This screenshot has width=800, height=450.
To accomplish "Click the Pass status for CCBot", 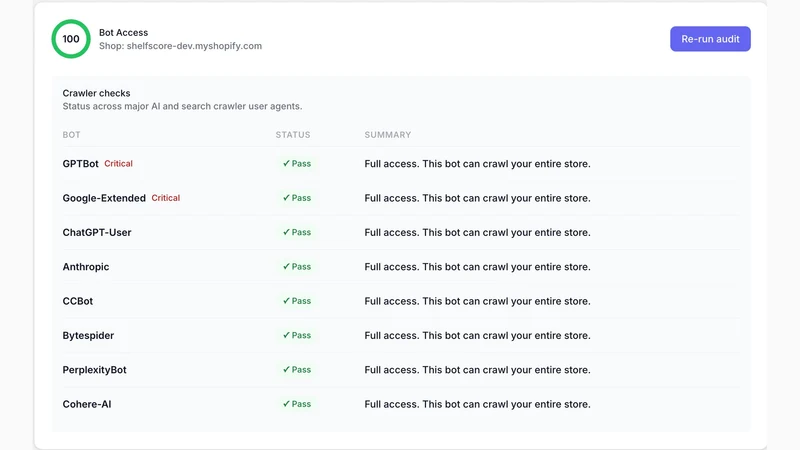I will (297, 301).
